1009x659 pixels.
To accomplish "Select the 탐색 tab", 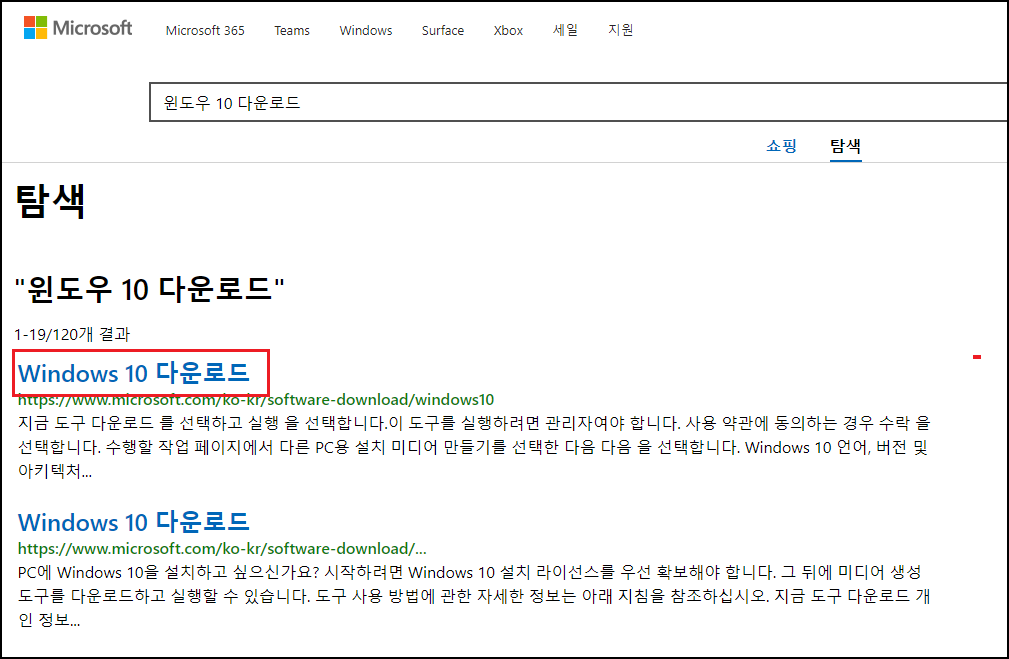I will [846, 146].
